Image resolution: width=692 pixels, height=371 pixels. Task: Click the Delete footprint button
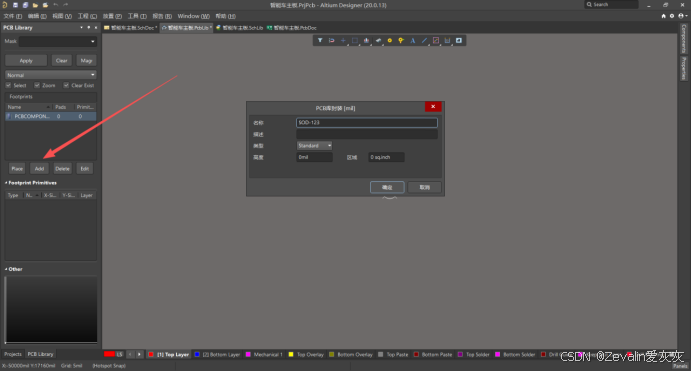62,169
